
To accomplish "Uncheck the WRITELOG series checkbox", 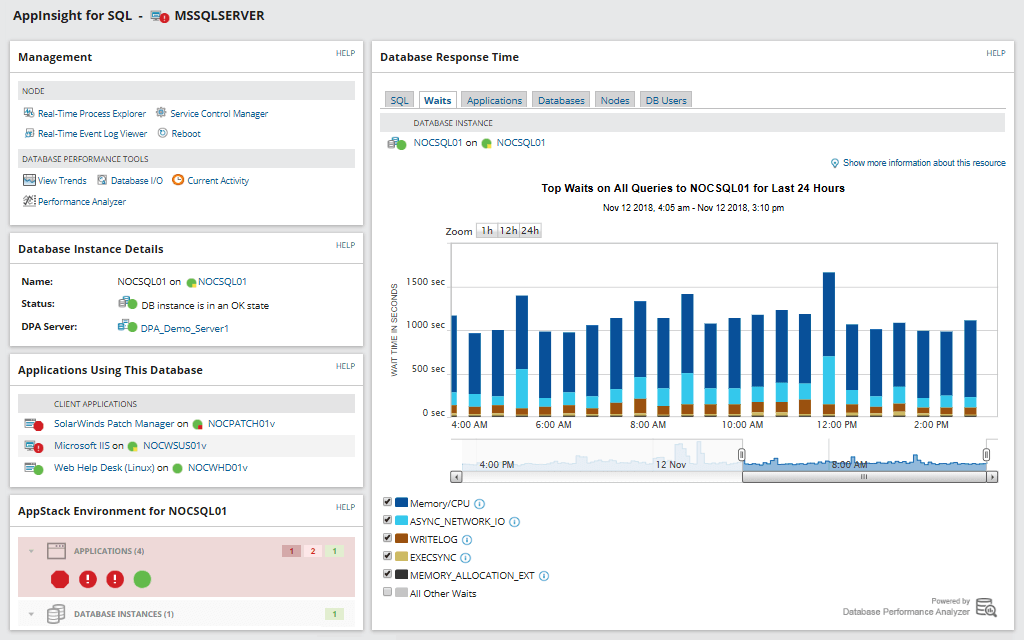I will click(x=387, y=538).
